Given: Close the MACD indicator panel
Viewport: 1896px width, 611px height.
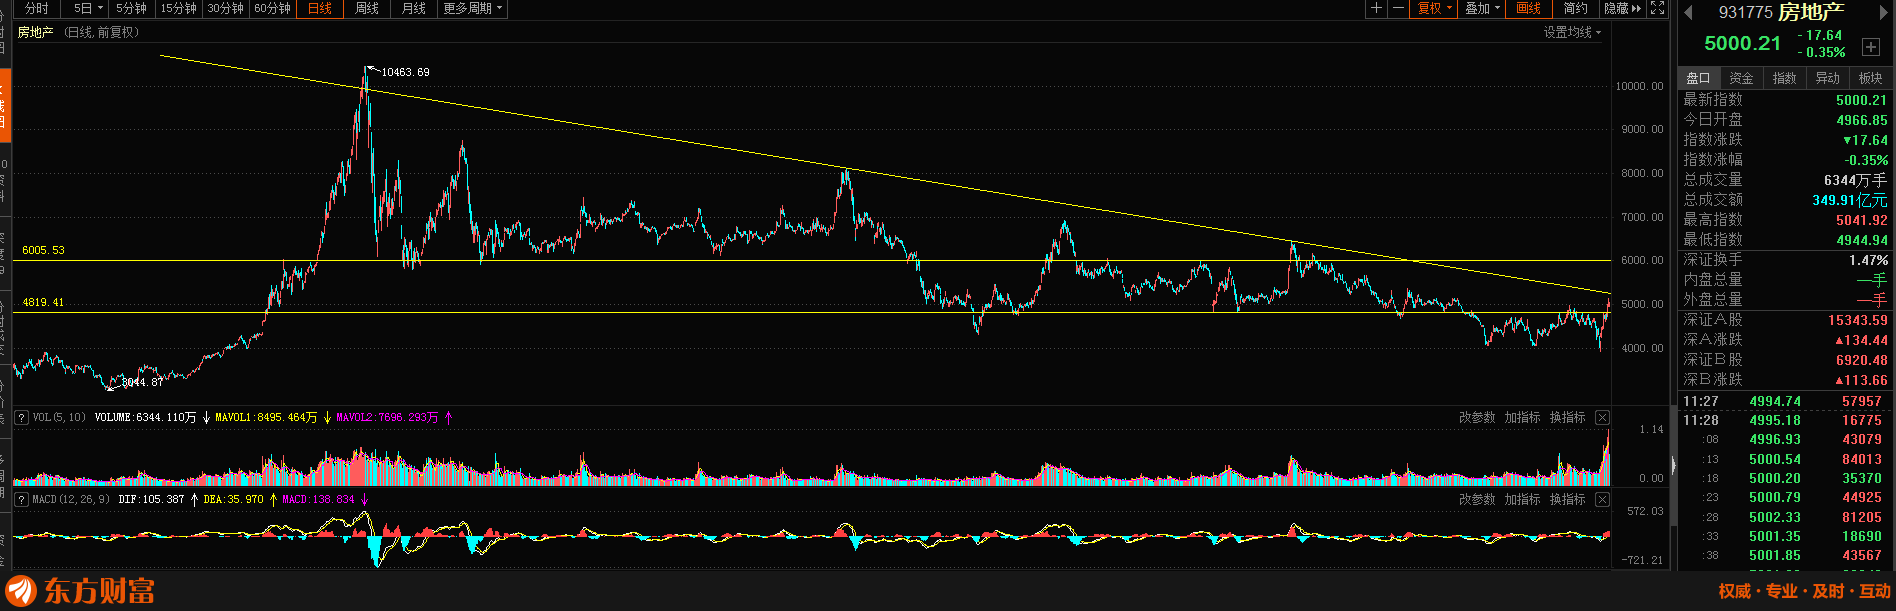Looking at the screenshot, I should [x=1602, y=499].
